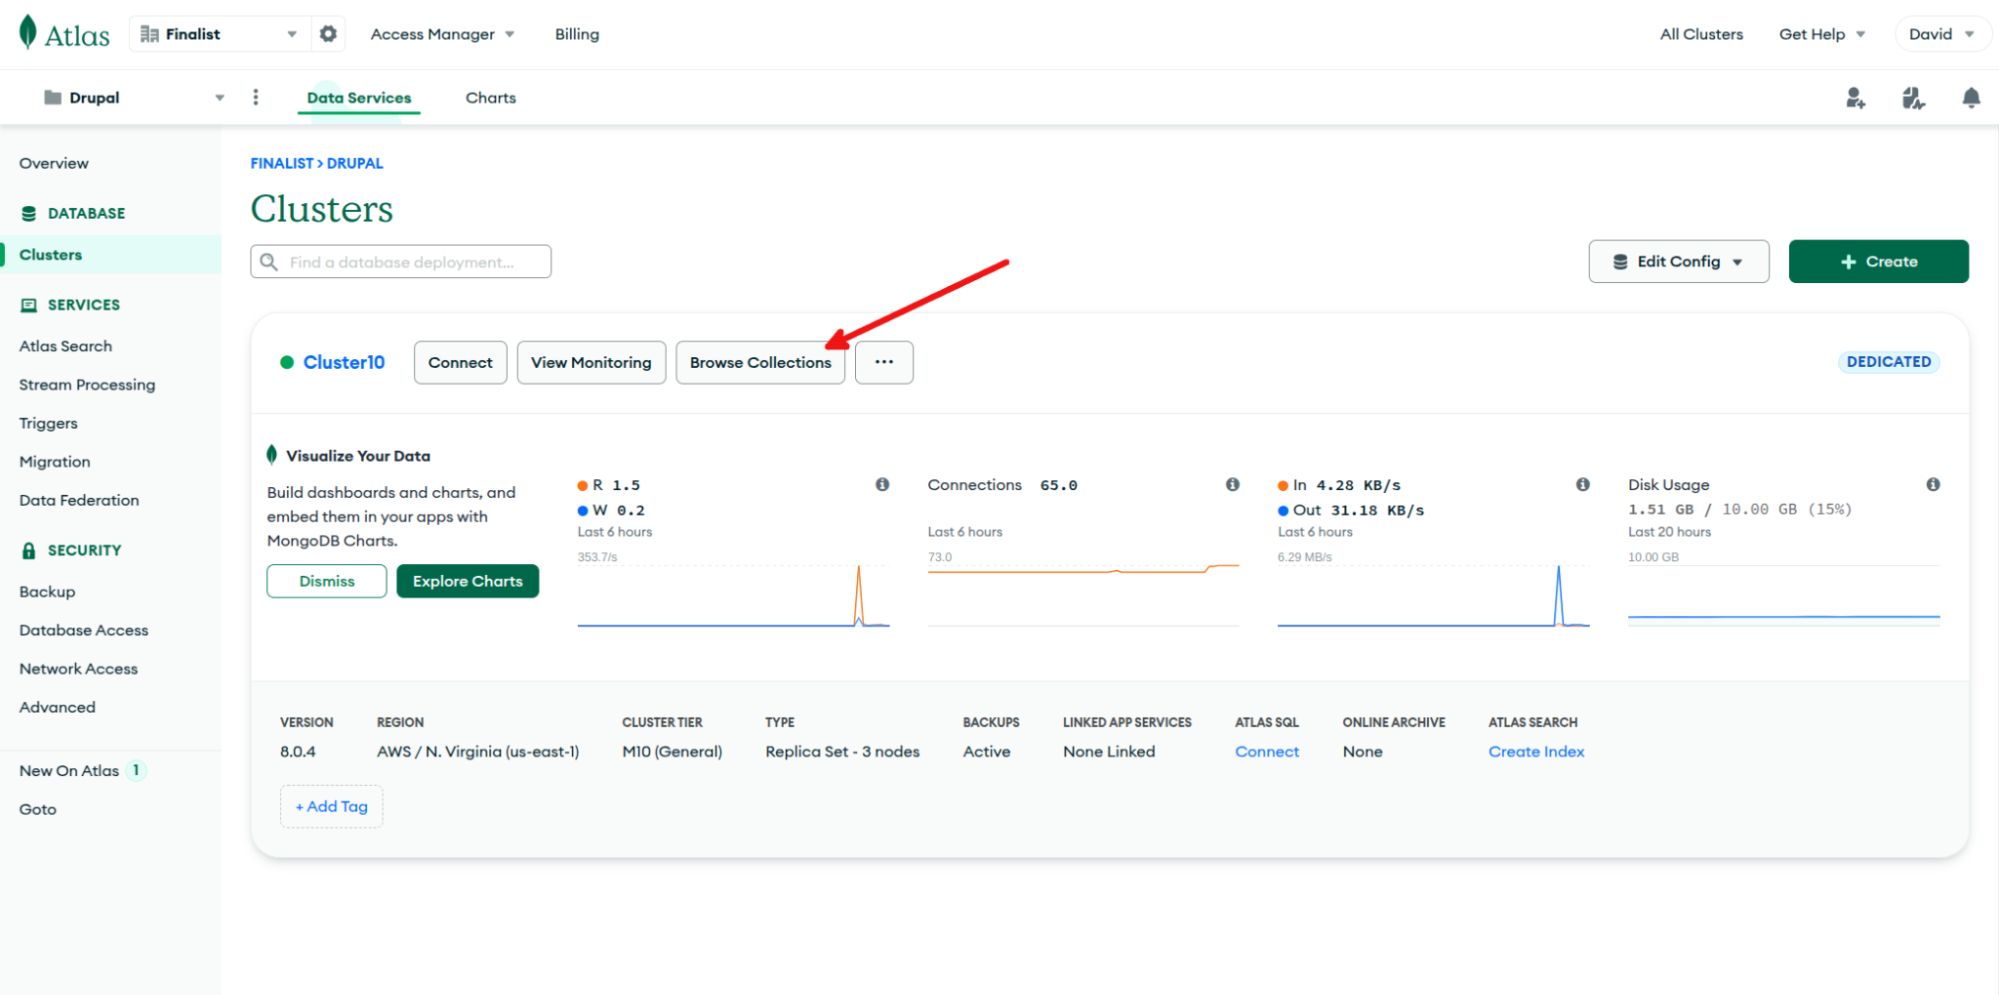This screenshot has width=1999, height=995.
Task: Open the Edit Config dropdown
Action: click(x=1678, y=261)
